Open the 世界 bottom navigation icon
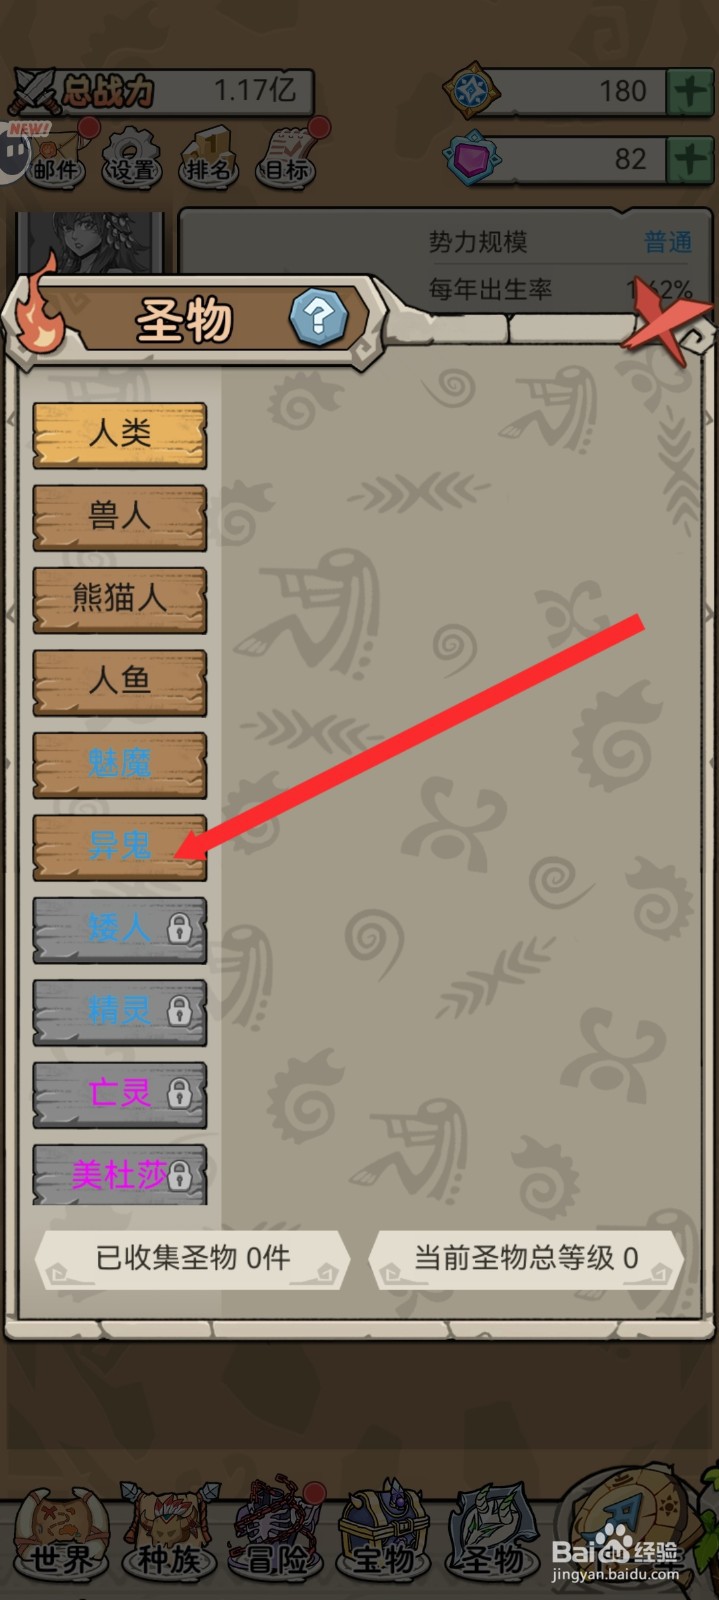 [x=62, y=1534]
